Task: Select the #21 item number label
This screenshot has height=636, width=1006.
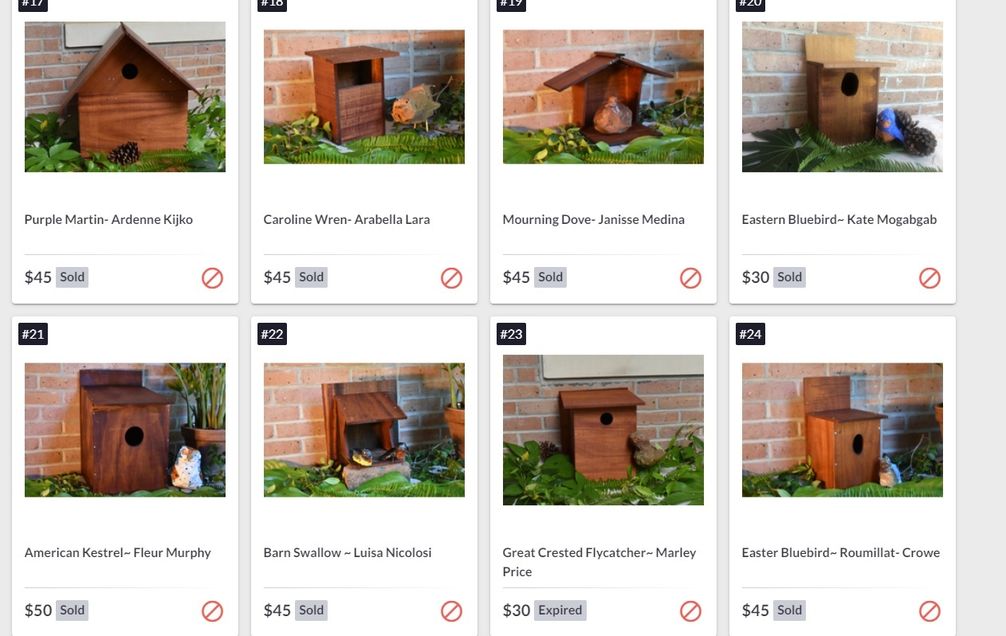Action: (x=33, y=334)
